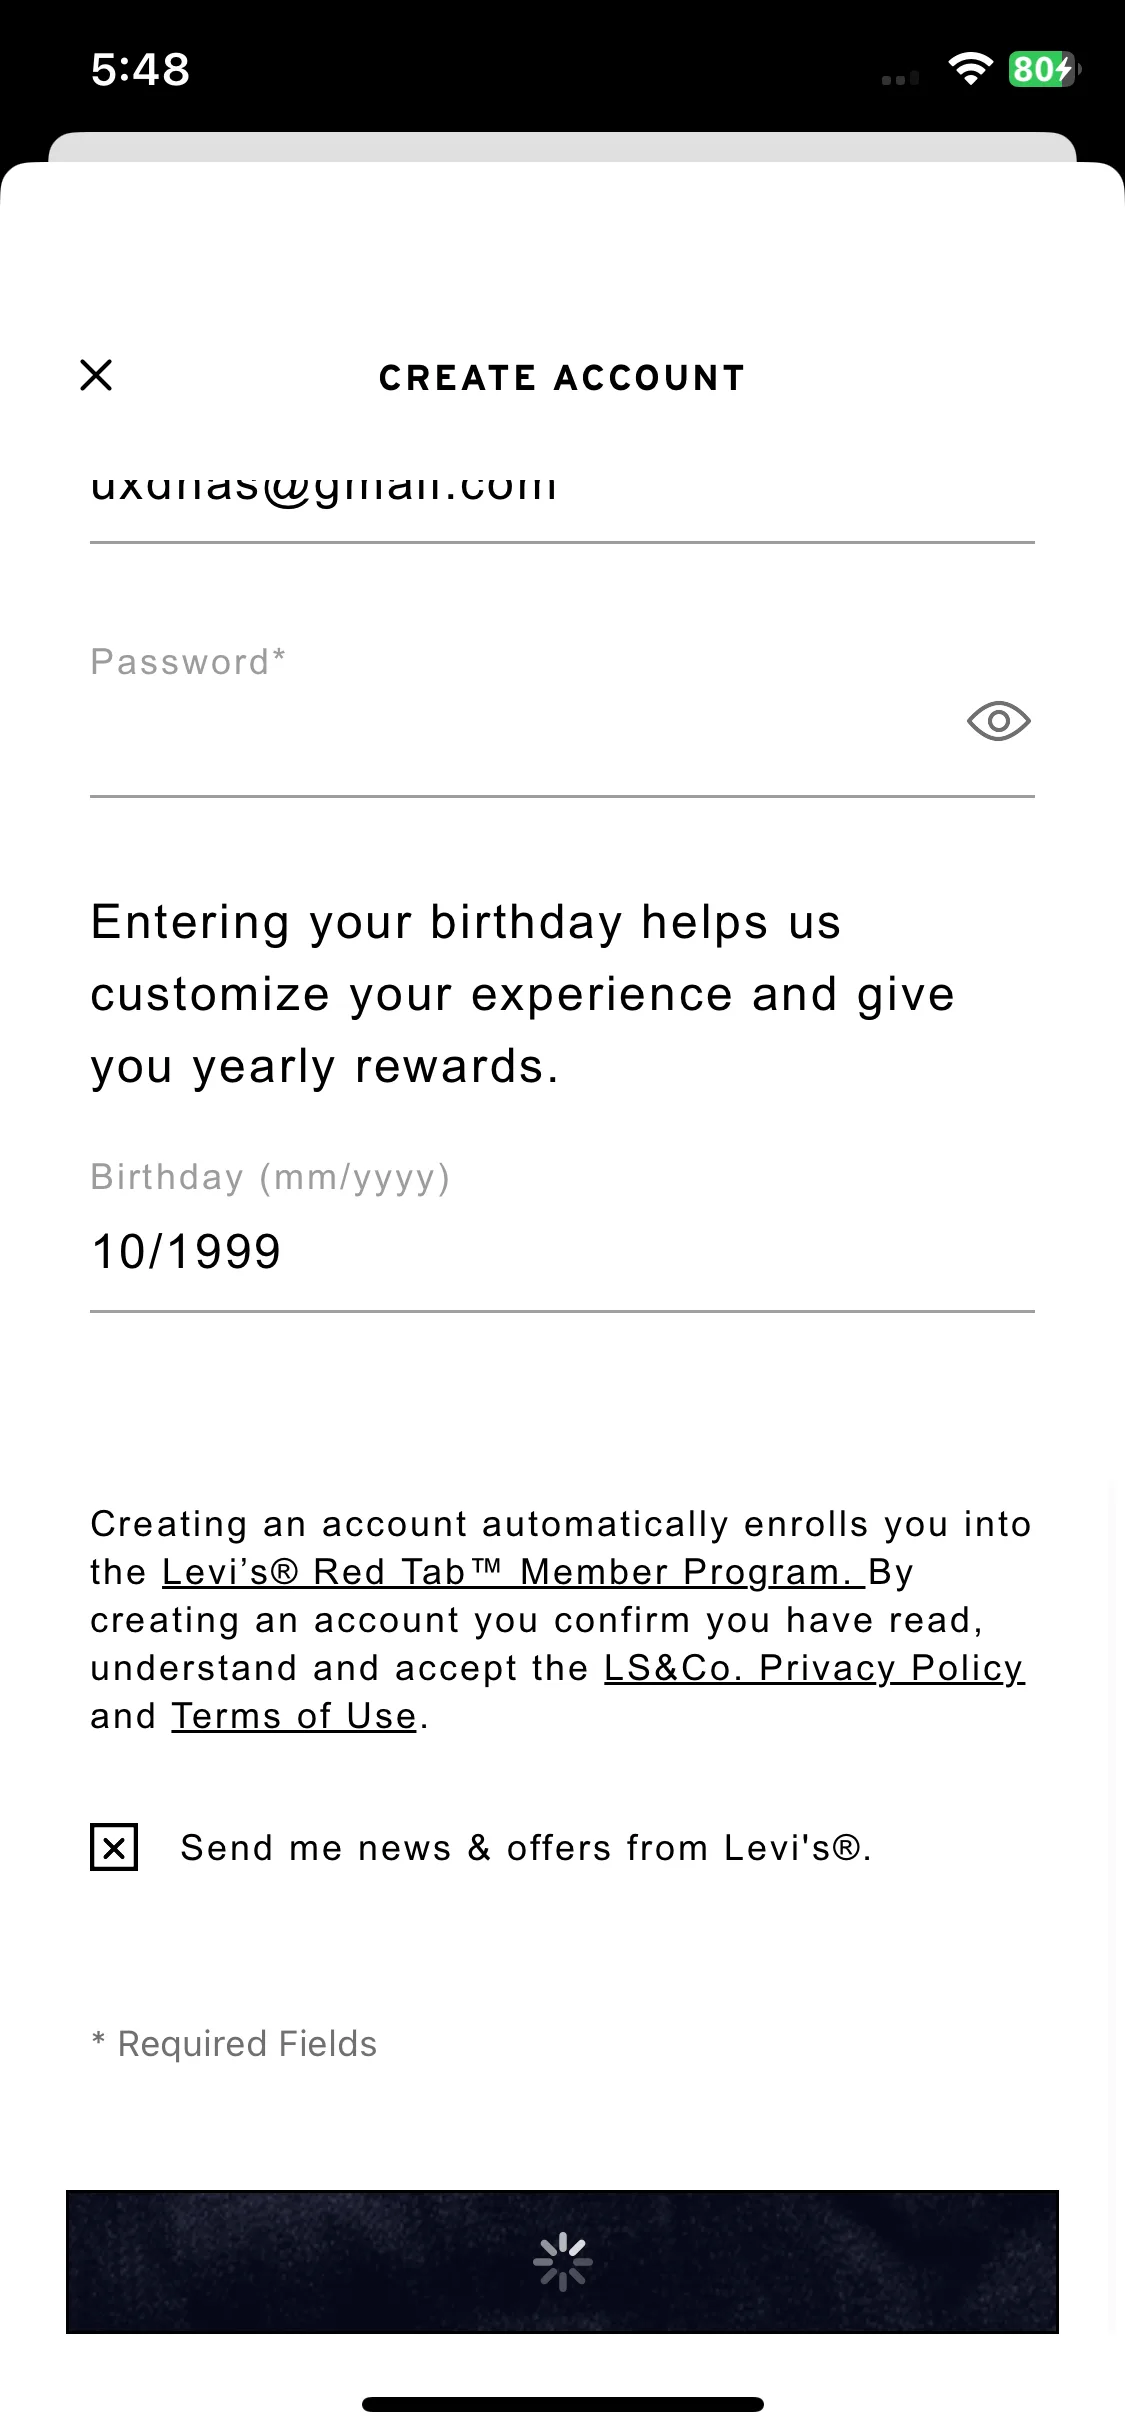Tap the 'Birthday (mm/yyyy)' field label
Screen dimensions: 1125x2436
click(x=270, y=1178)
